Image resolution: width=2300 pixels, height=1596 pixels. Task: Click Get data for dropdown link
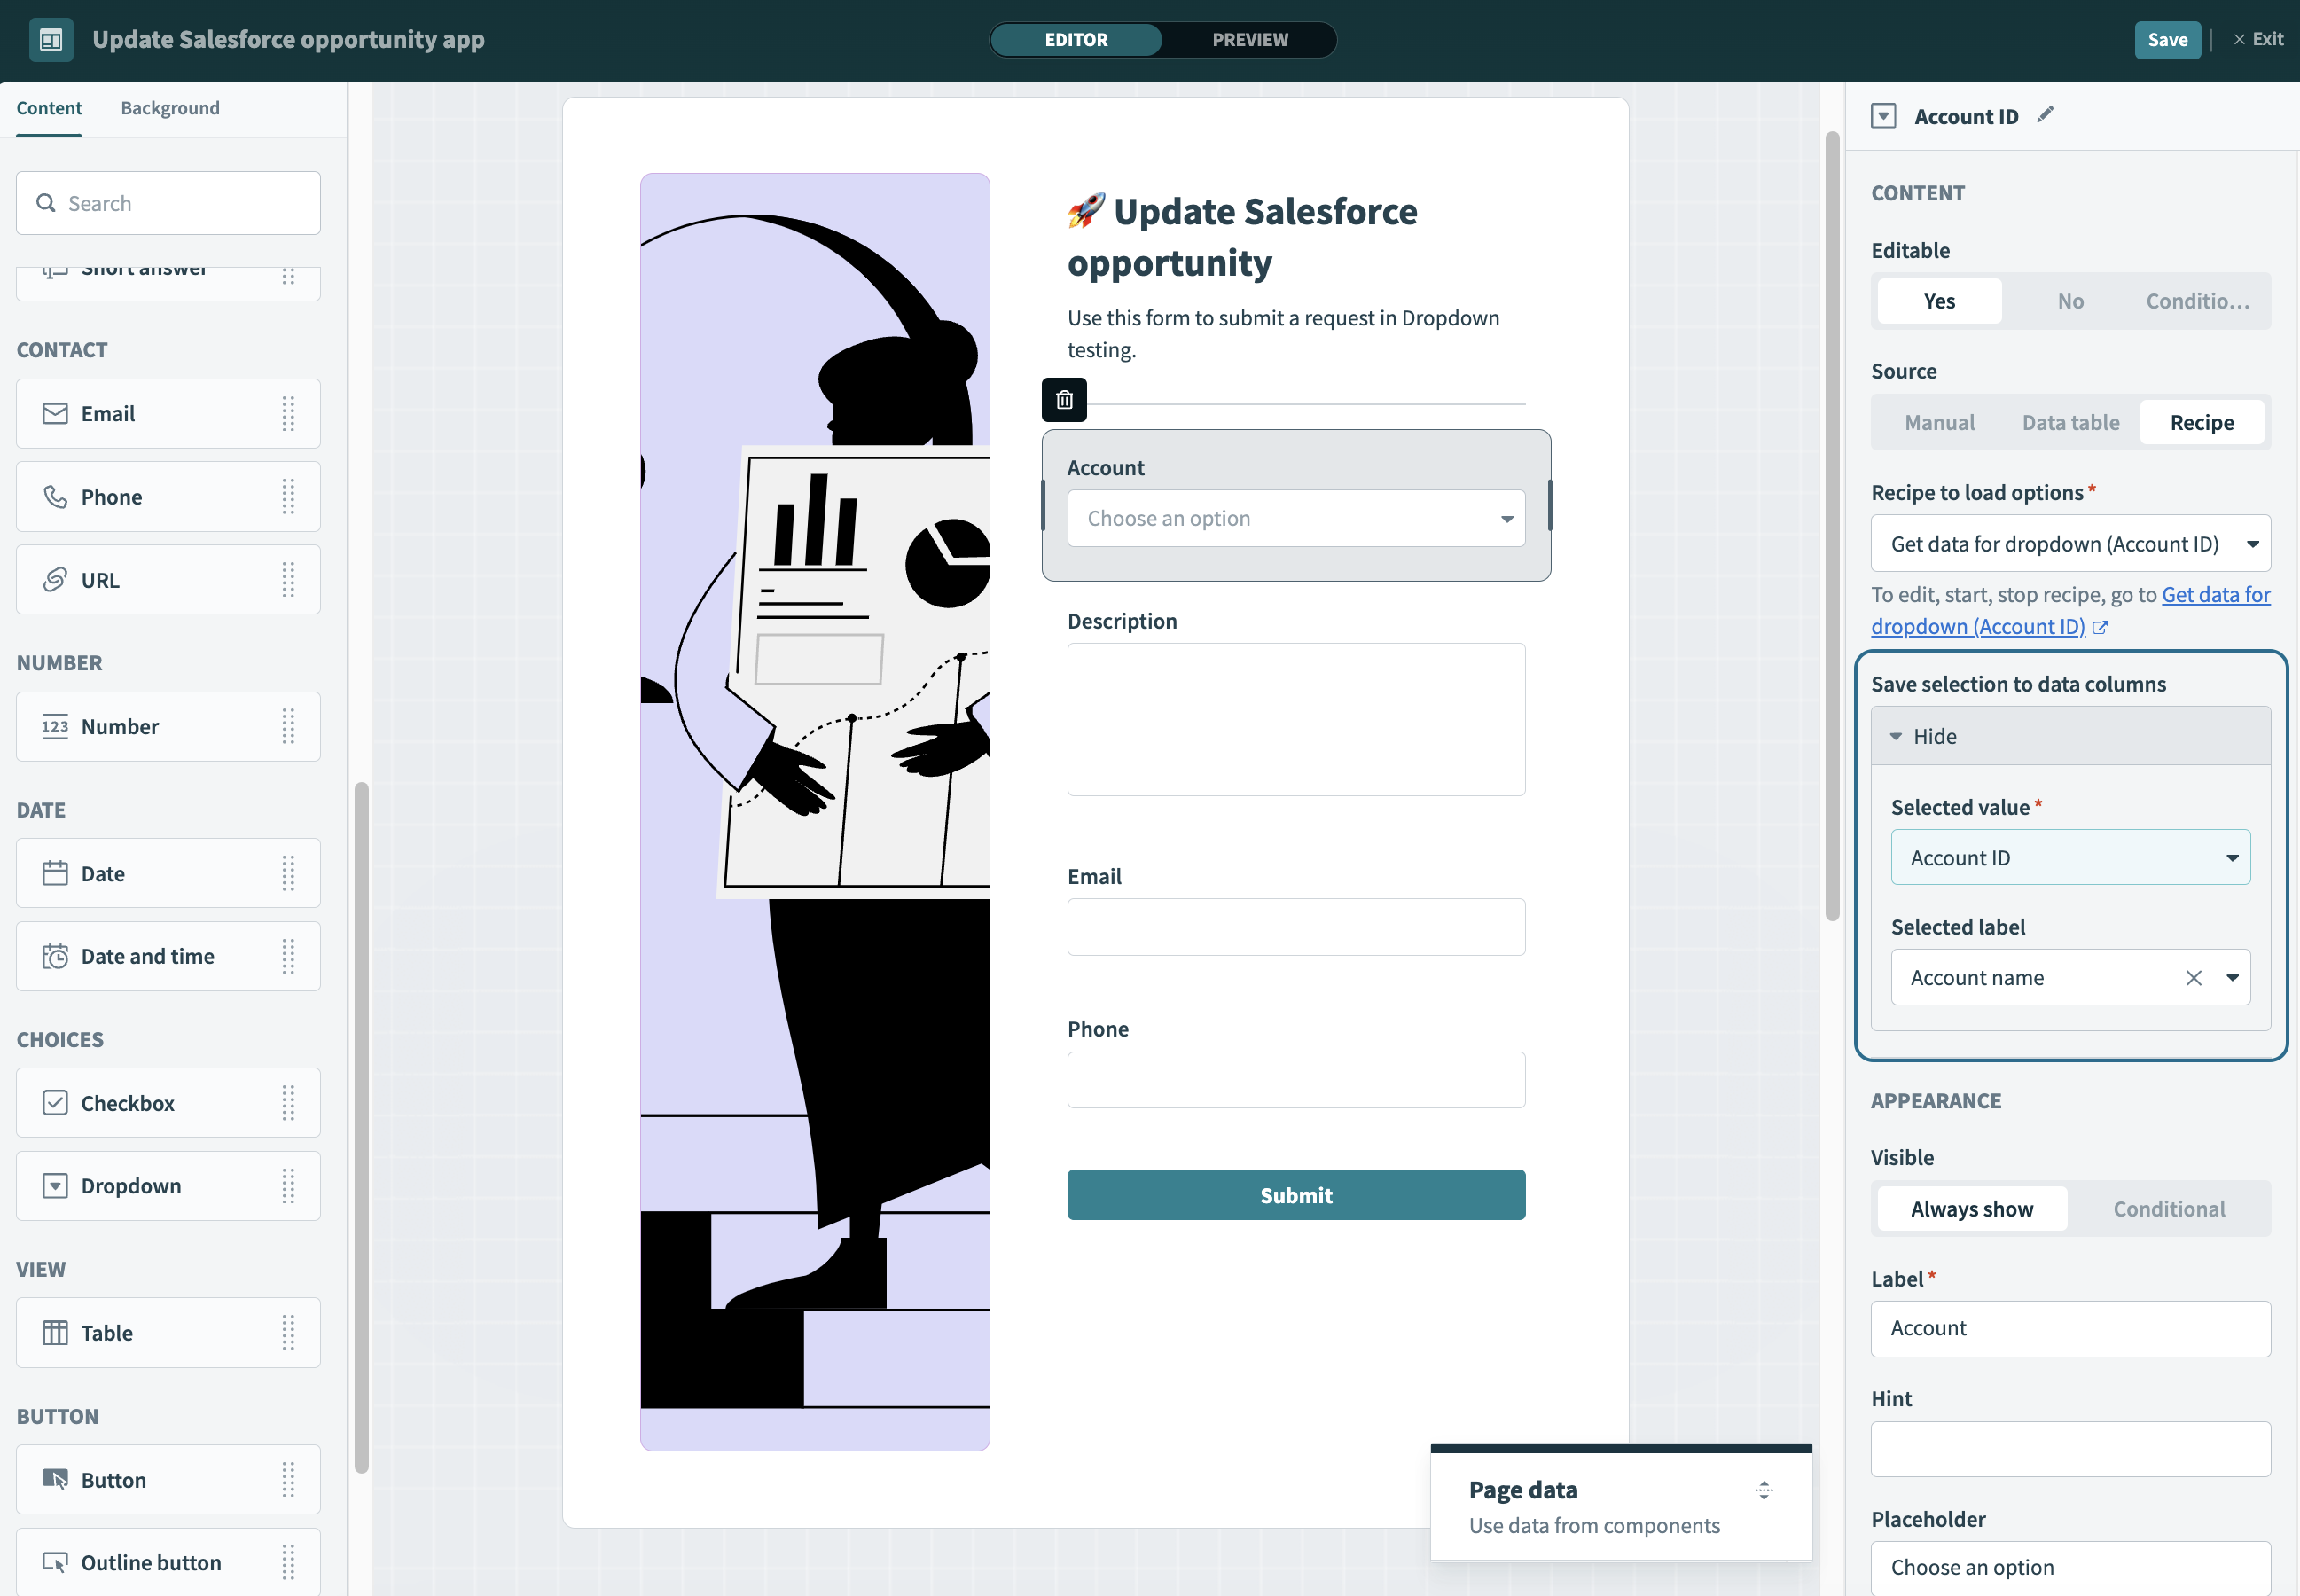click(2071, 610)
